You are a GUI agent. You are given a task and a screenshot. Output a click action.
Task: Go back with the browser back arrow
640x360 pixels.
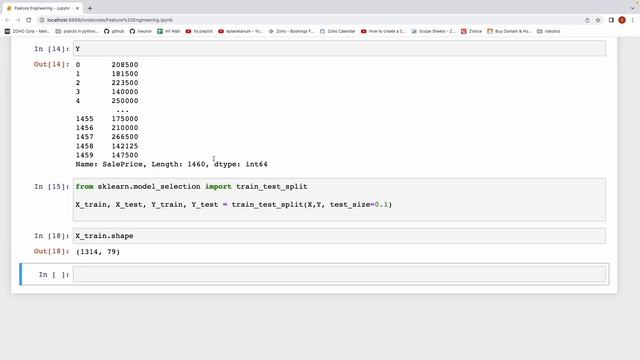7,20
